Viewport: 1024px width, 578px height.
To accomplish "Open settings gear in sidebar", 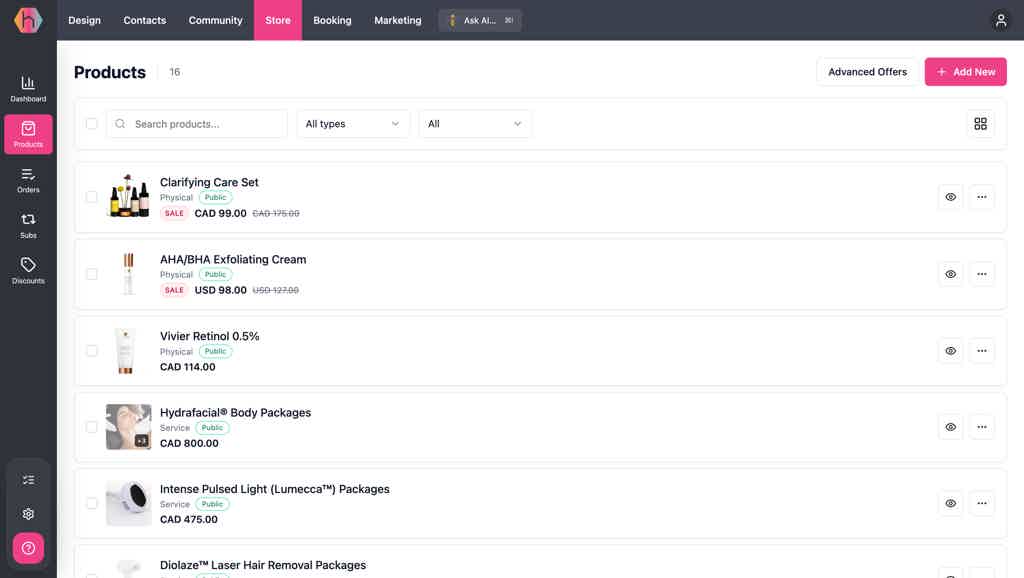I will pos(28,514).
